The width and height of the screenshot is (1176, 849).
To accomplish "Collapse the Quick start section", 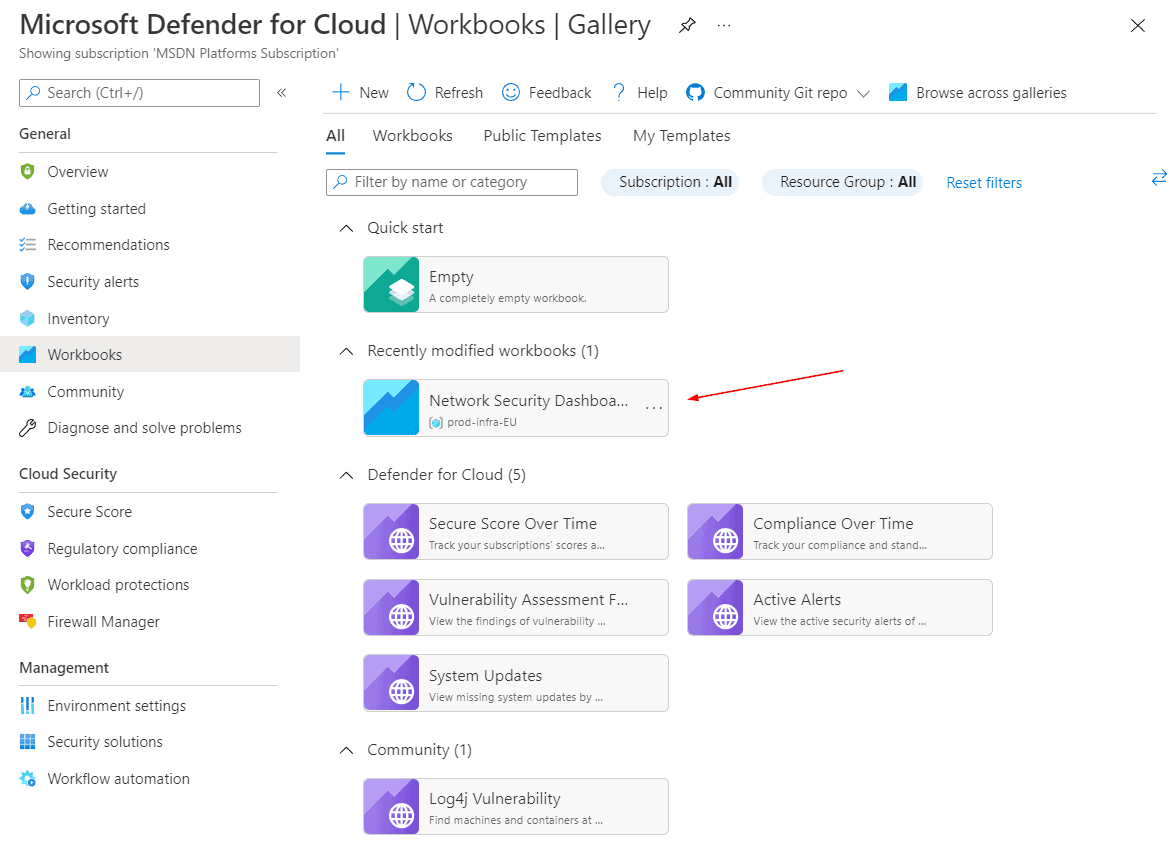I will pos(346,228).
